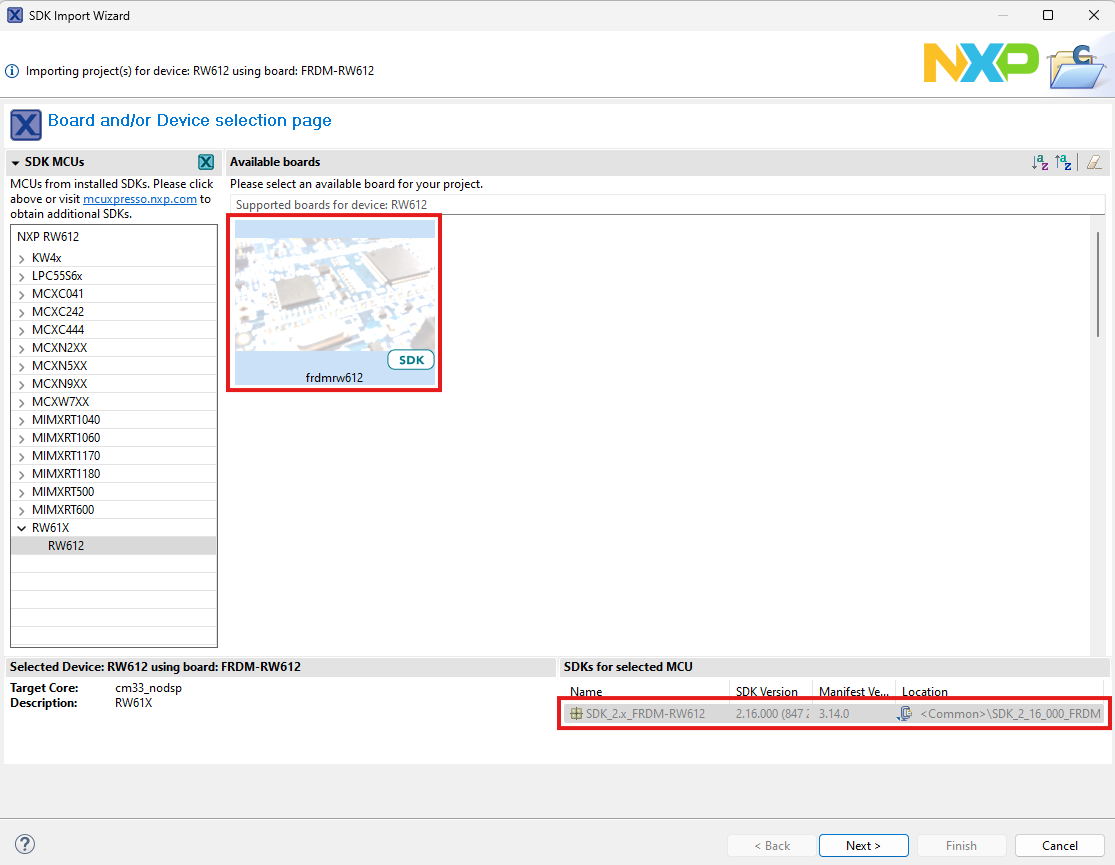Collapse the RW61X tree node
This screenshot has height=865, width=1115.
tap(22, 528)
